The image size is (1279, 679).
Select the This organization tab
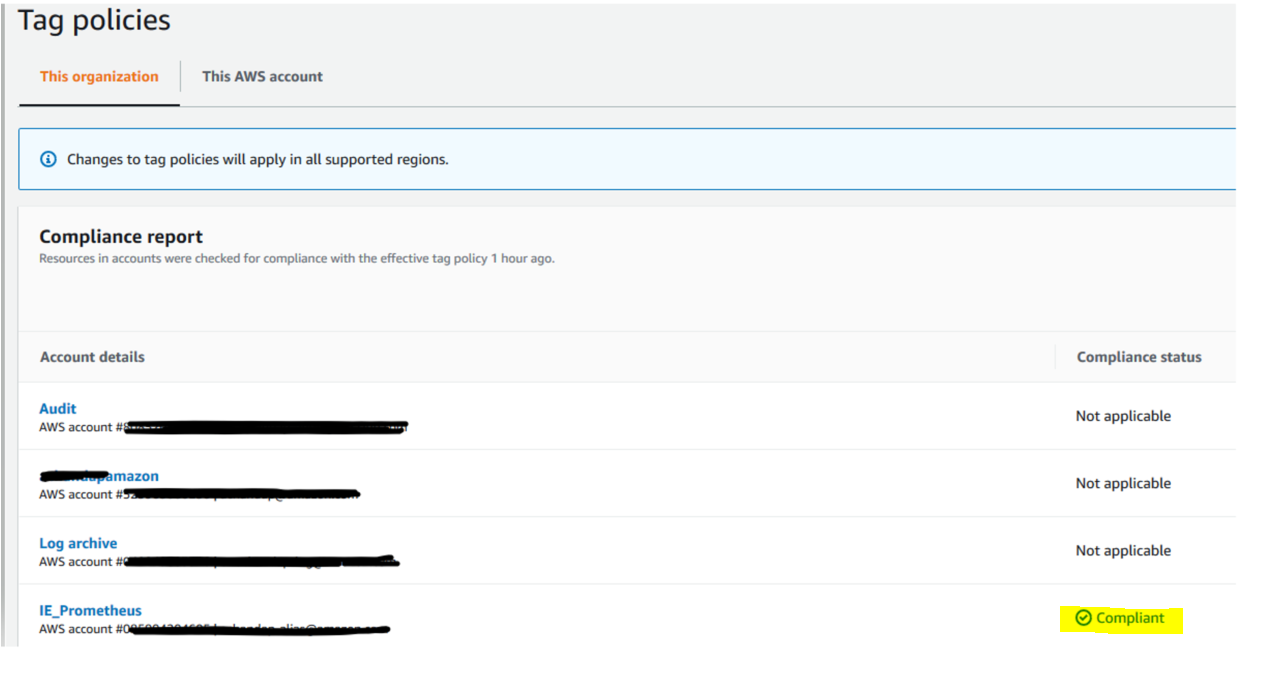click(98, 76)
